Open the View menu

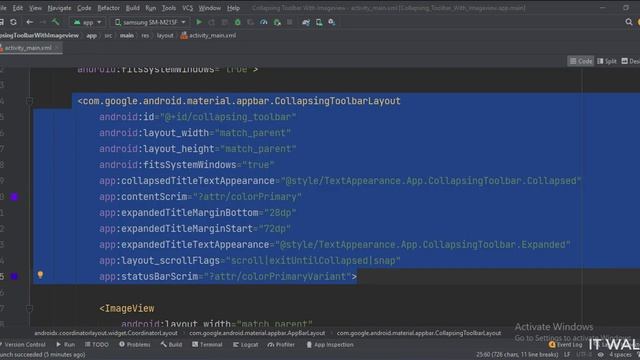pos(35,8)
